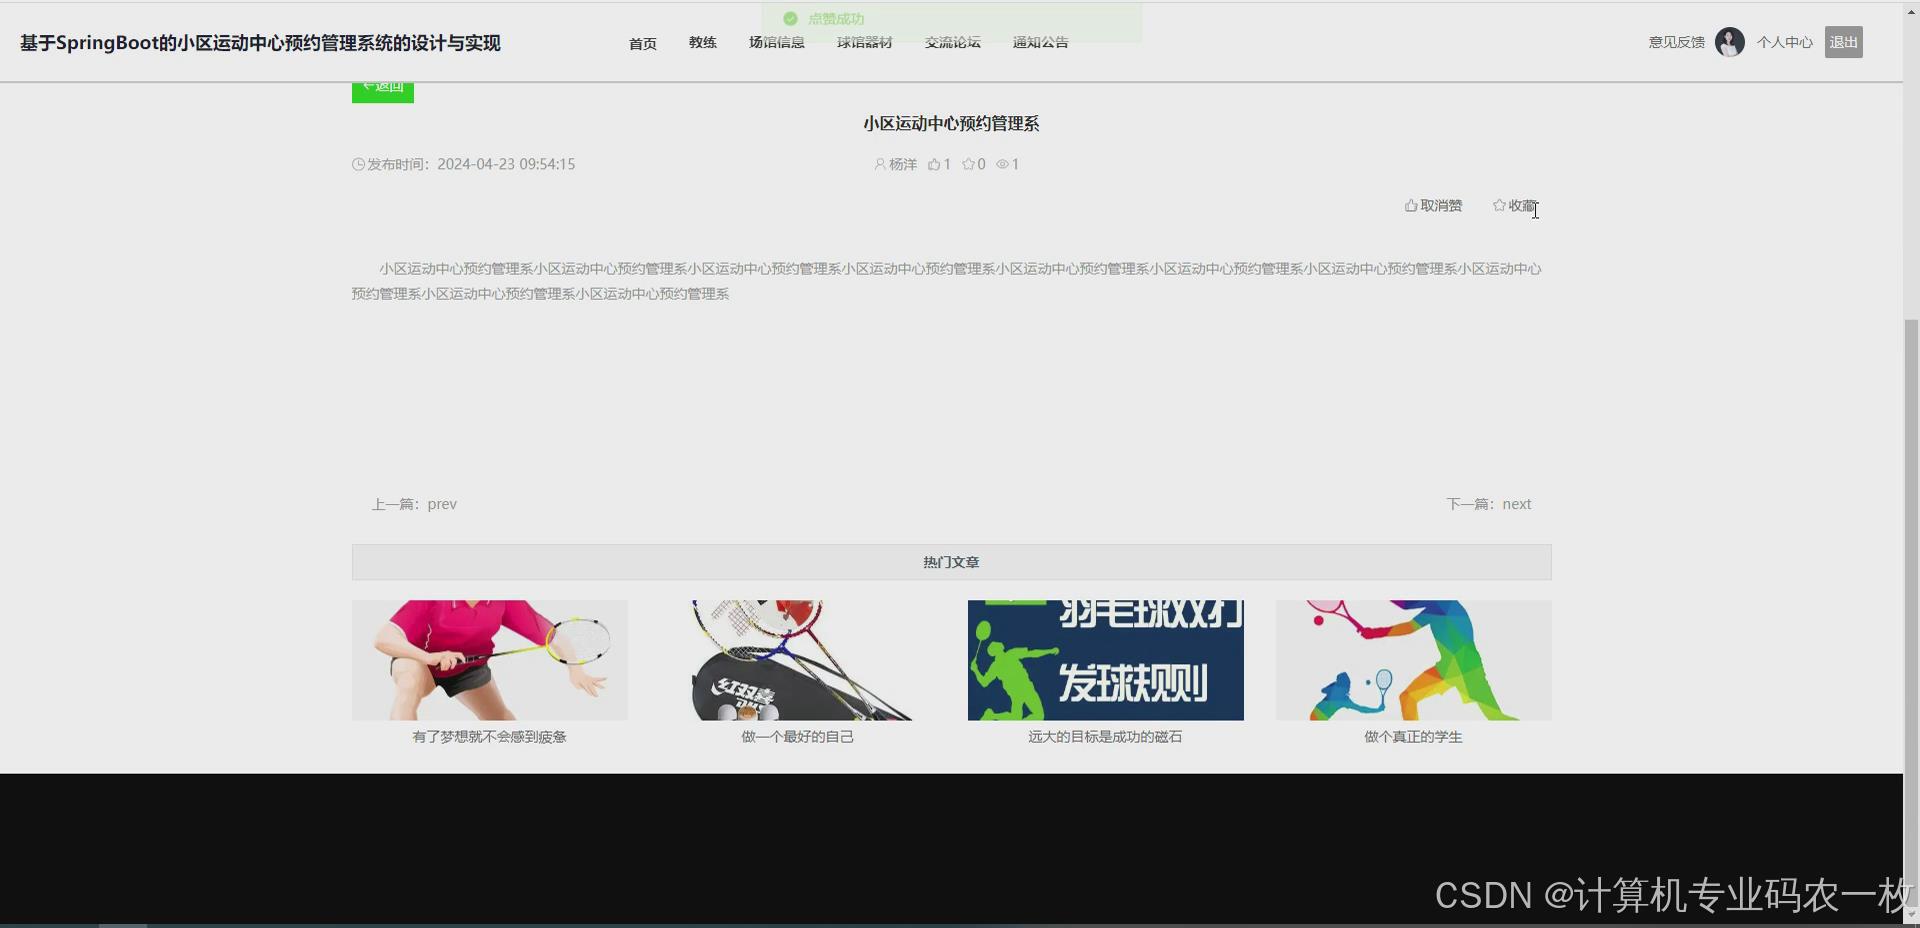Click the author 杨洋 user icon

click(x=880, y=164)
